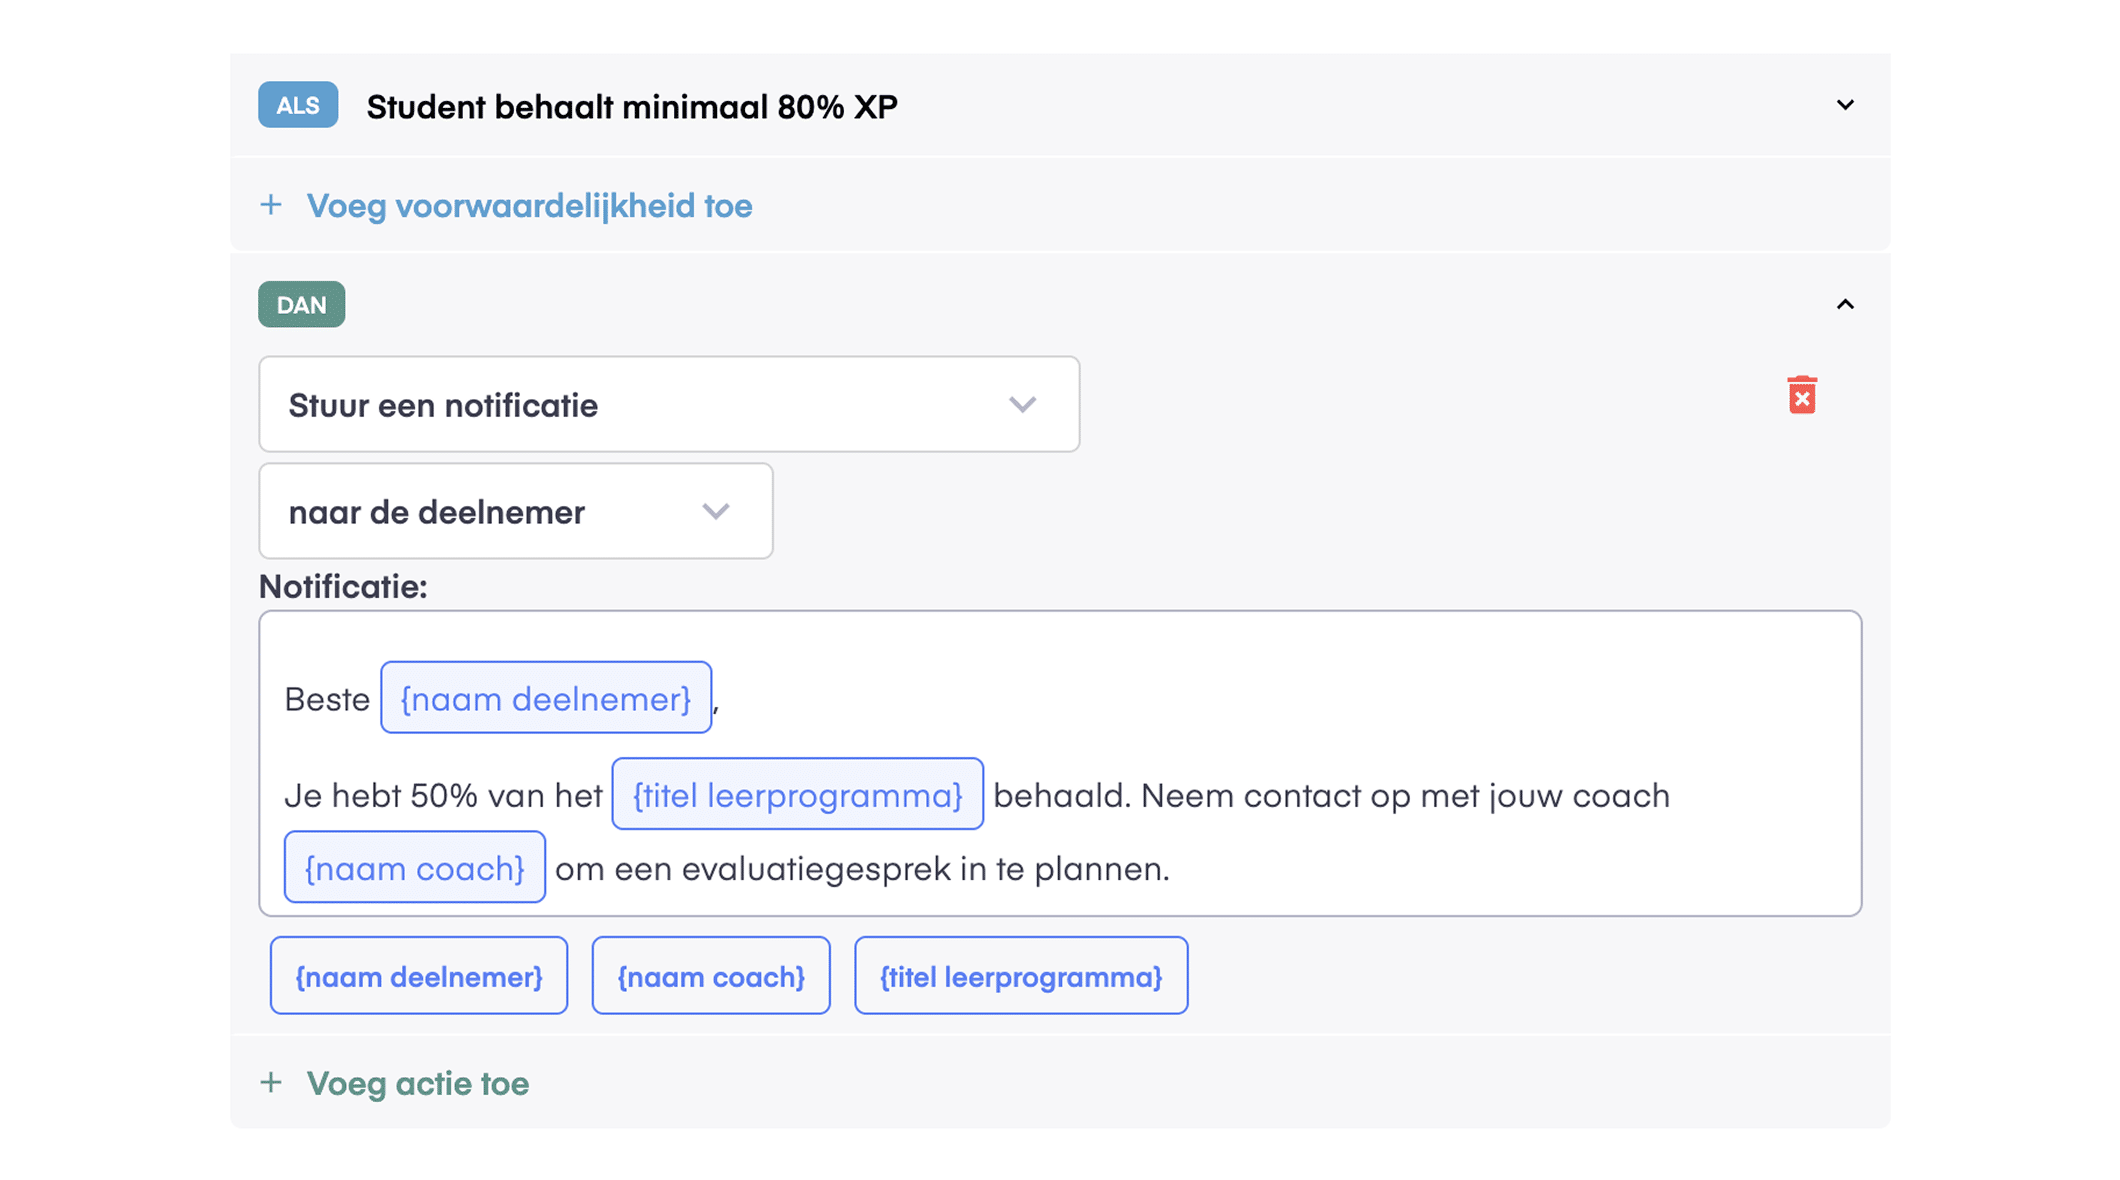This screenshot has width=2120, height=1180.
Task: Insert {naam coach} variable button below message
Action: pyautogui.click(x=711, y=976)
